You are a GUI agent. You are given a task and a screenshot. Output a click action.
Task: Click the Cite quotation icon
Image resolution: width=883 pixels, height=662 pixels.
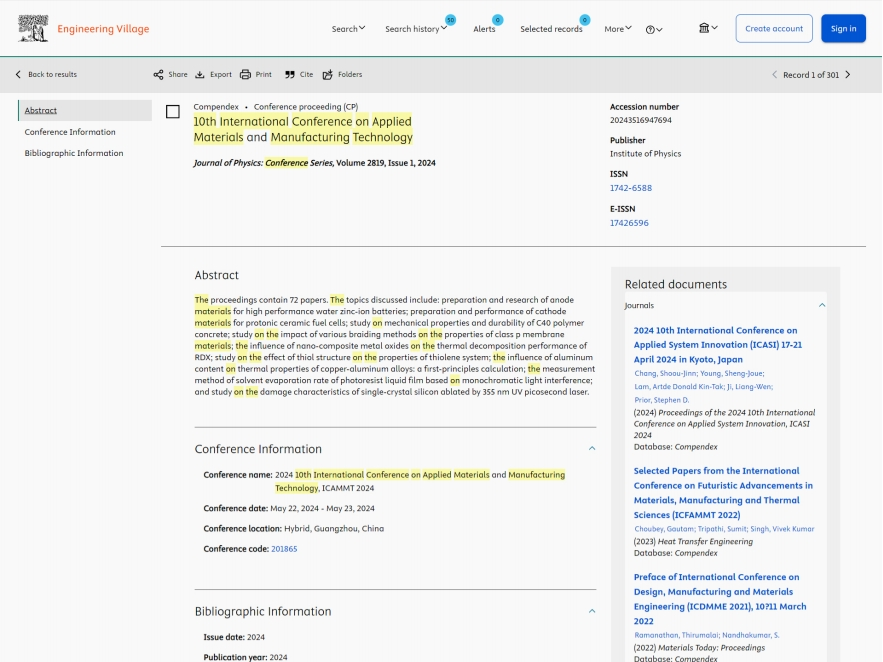click(289, 74)
